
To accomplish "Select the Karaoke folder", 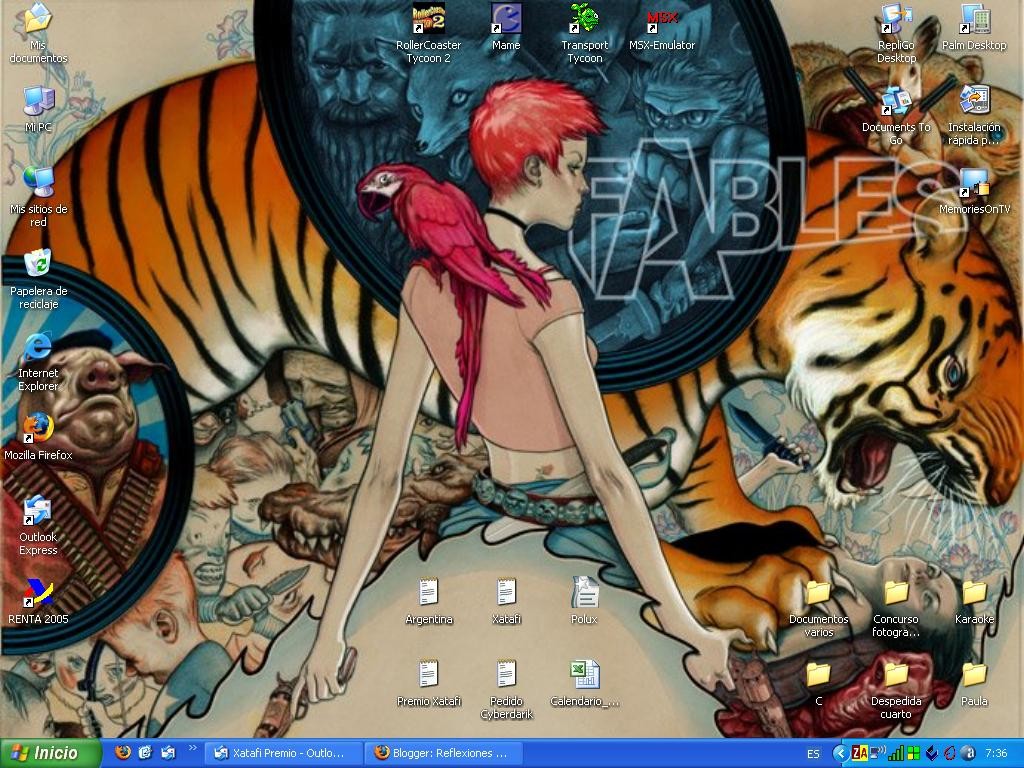I will click(x=974, y=601).
